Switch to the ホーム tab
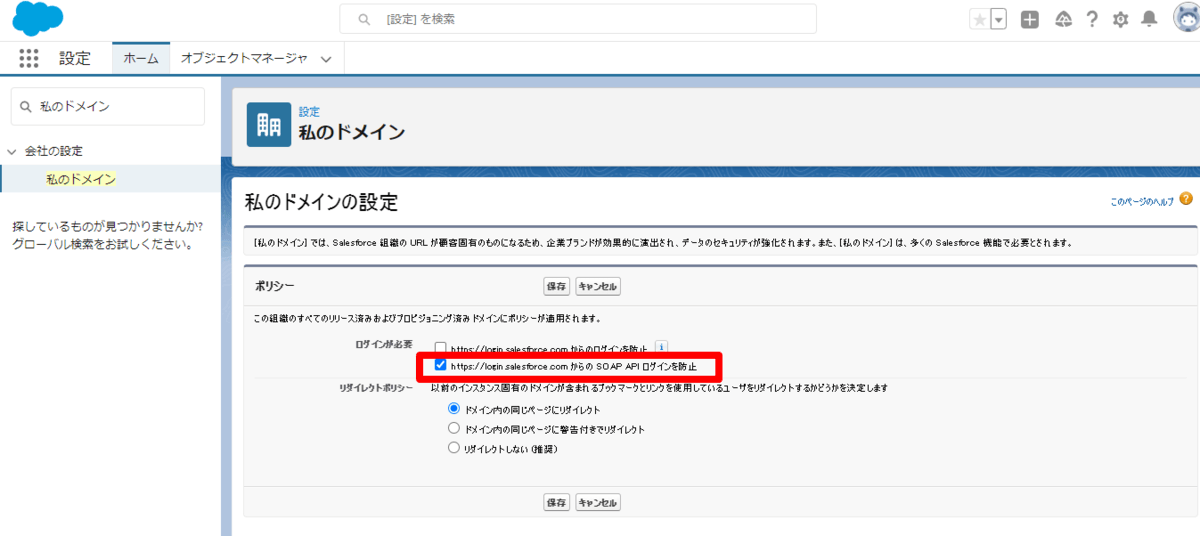 (x=141, y=58)
